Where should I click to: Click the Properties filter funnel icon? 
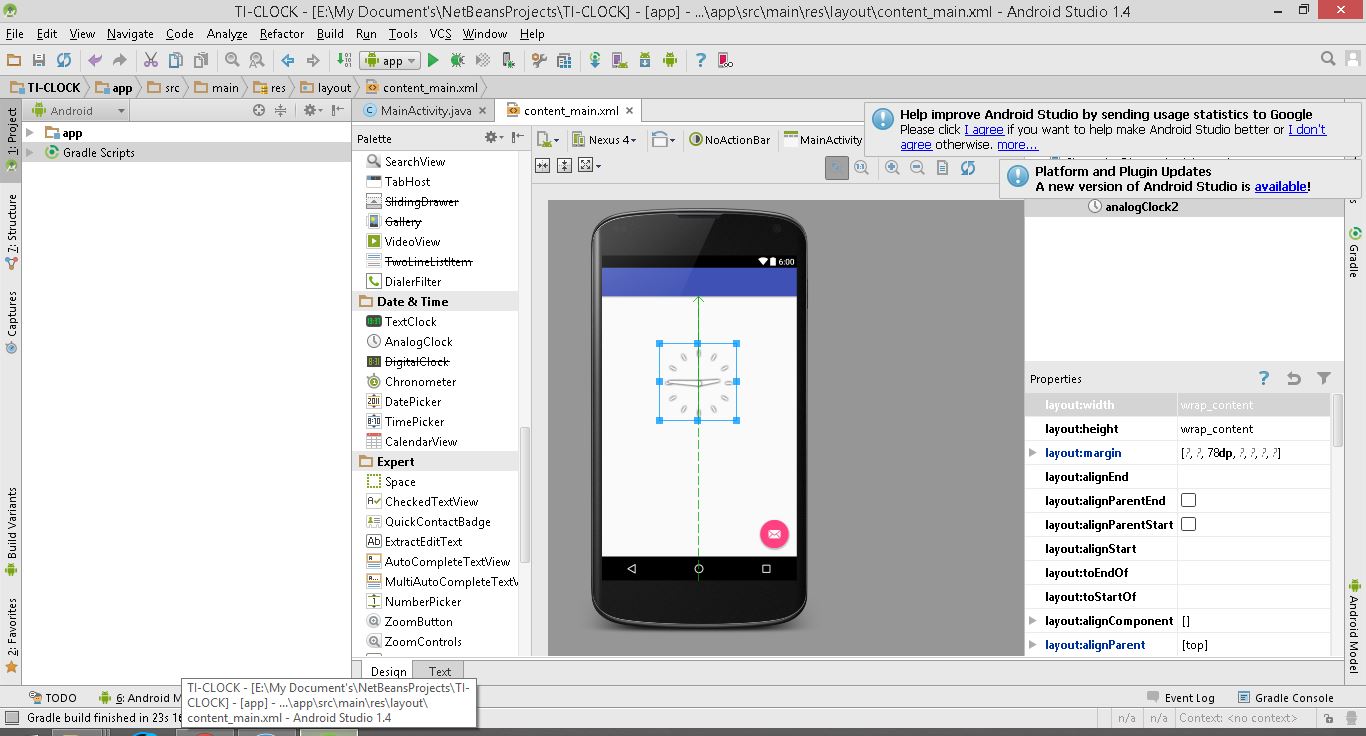coord(1324,378)
